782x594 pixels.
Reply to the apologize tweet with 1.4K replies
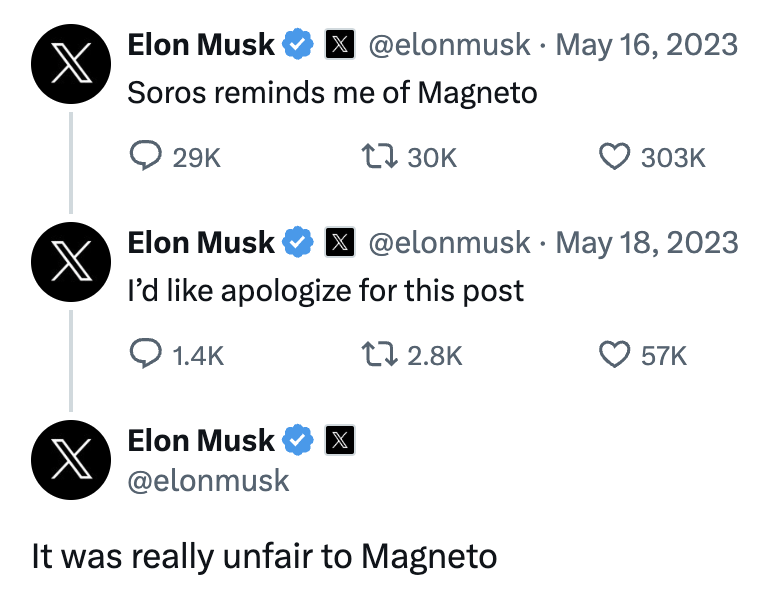[145, 354]
